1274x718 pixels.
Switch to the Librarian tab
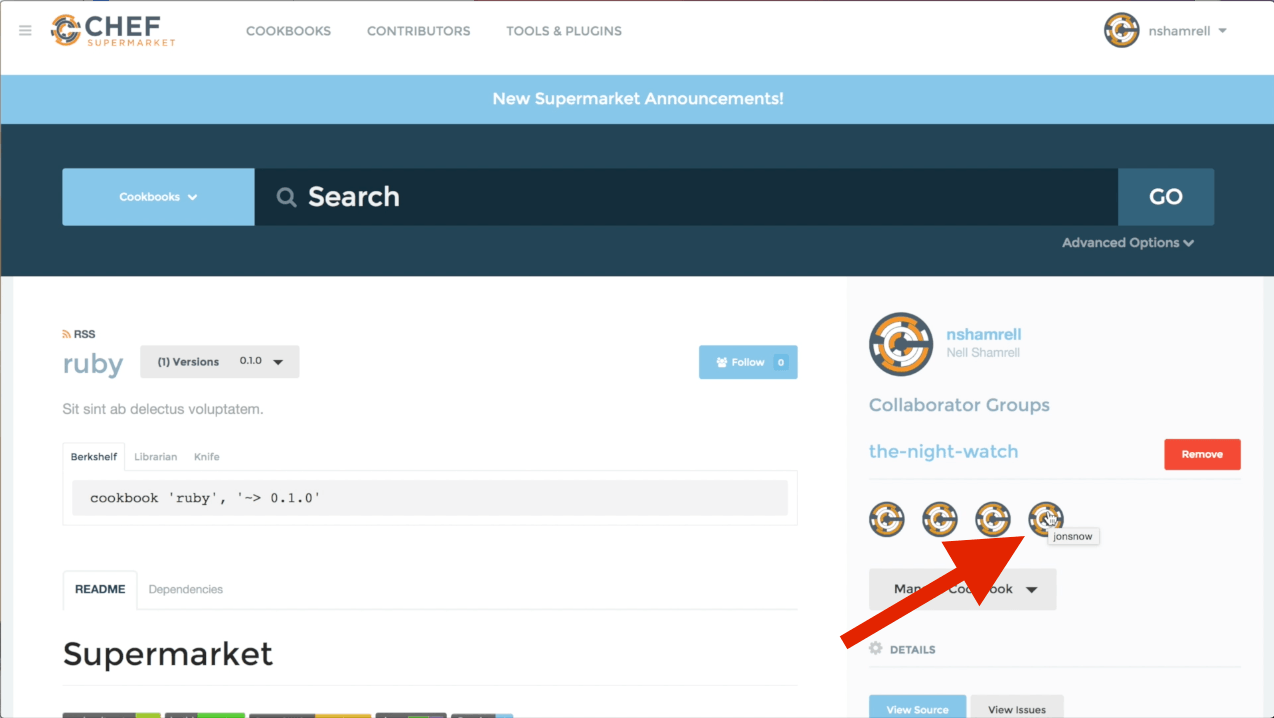[155, 457]
